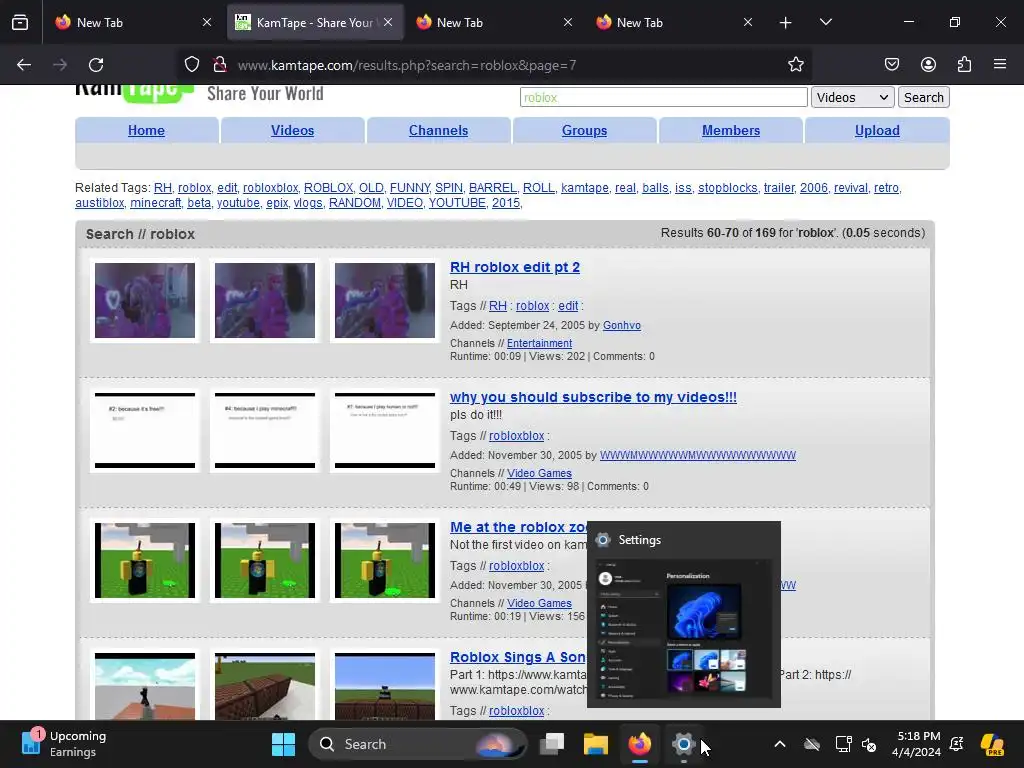Click the taskbar Search box

pyautogui.click(x=417, y=744)
